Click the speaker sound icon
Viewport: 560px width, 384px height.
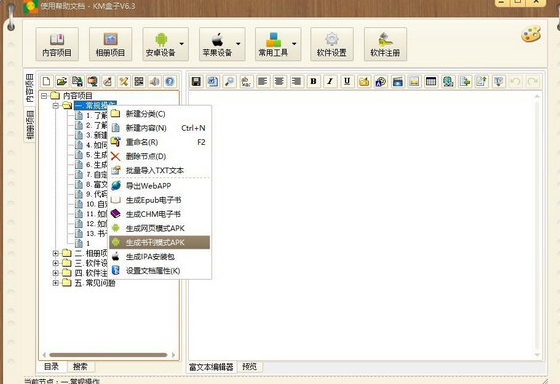pos(154,81)
